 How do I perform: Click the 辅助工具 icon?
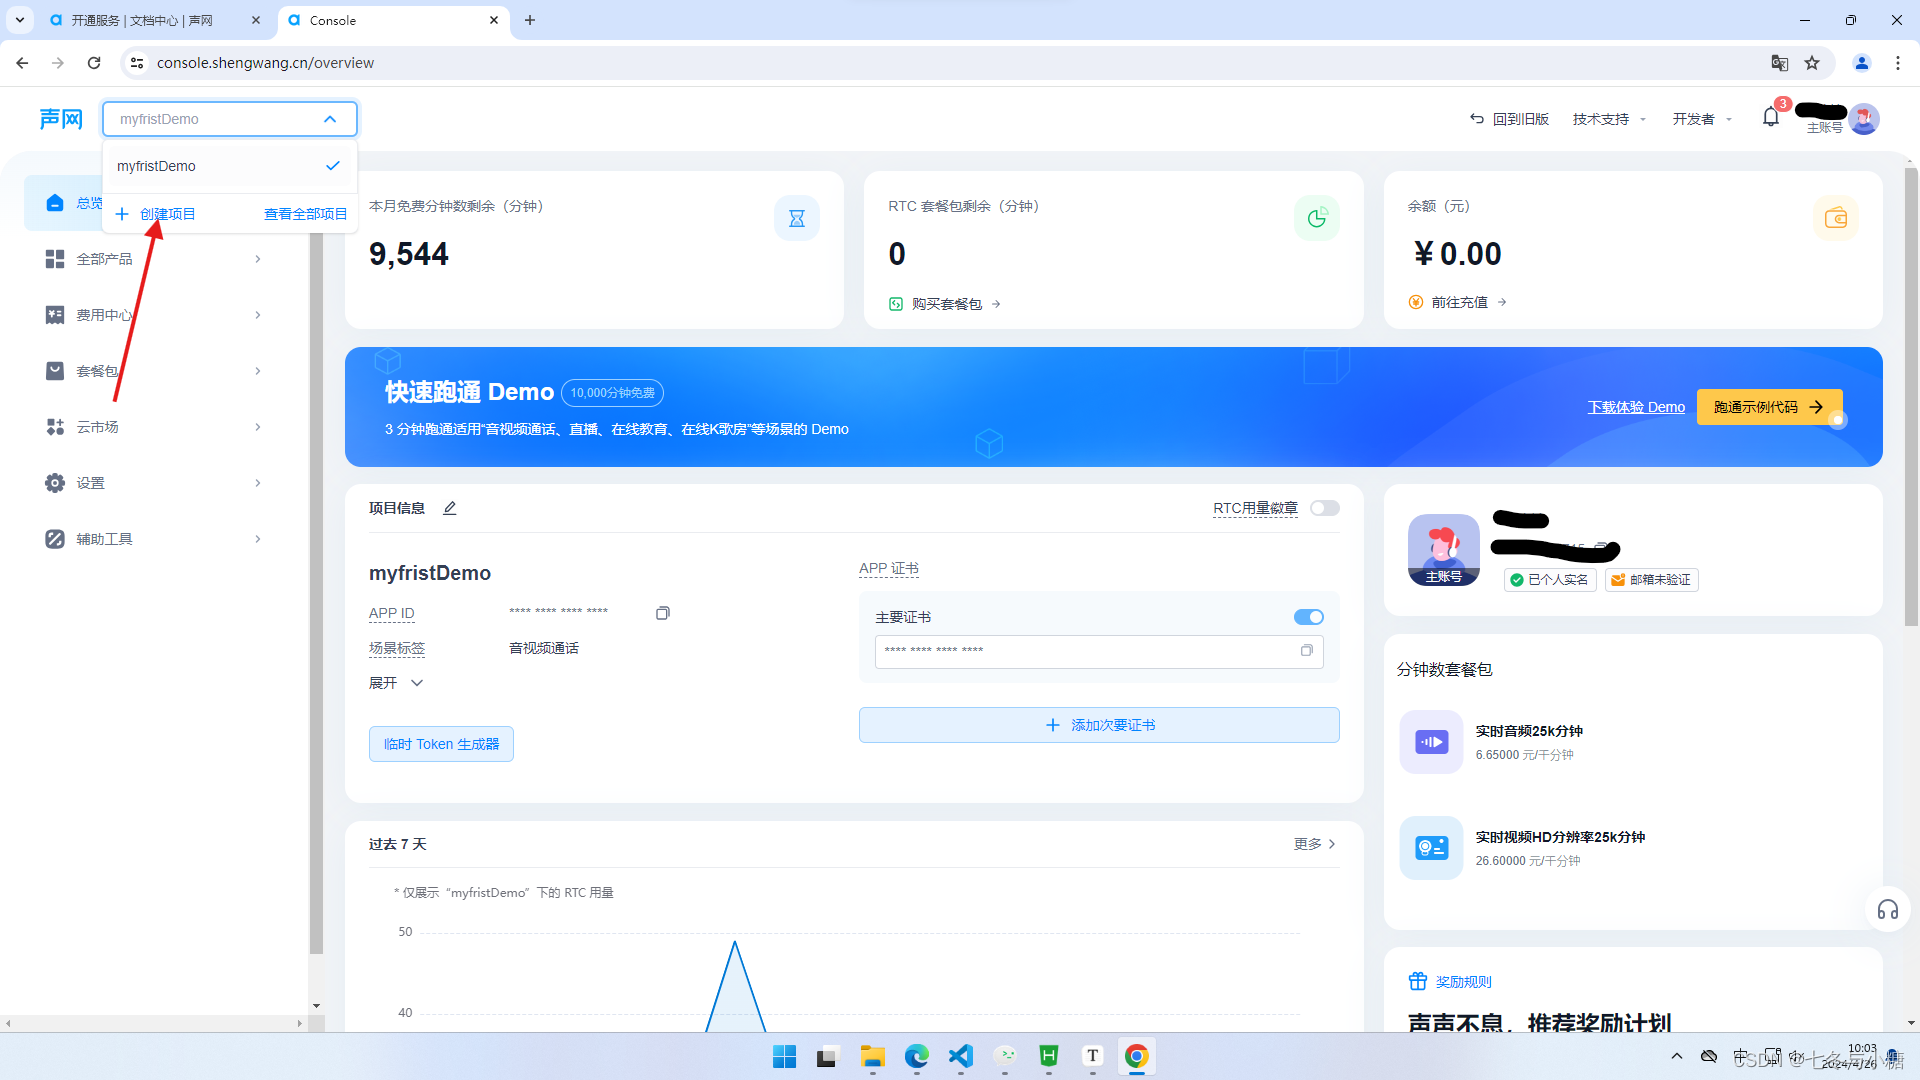55,539
